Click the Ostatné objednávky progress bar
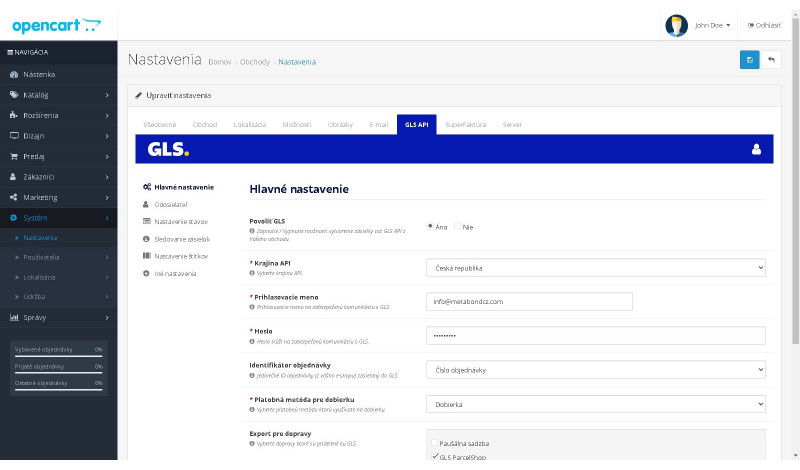 click(x=59, y=390)
